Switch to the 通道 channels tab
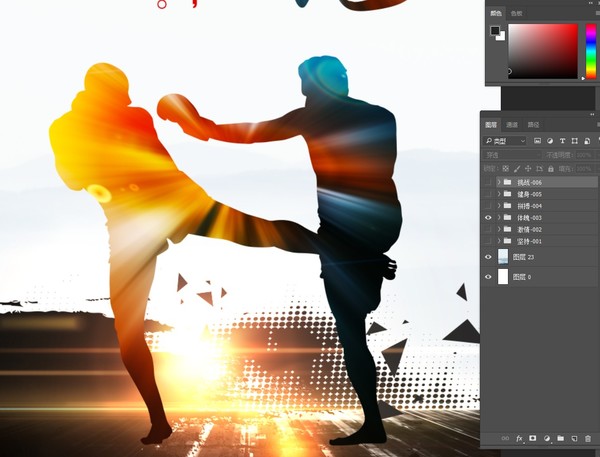This screenshot has height=457, width=600. pos(512,125)
